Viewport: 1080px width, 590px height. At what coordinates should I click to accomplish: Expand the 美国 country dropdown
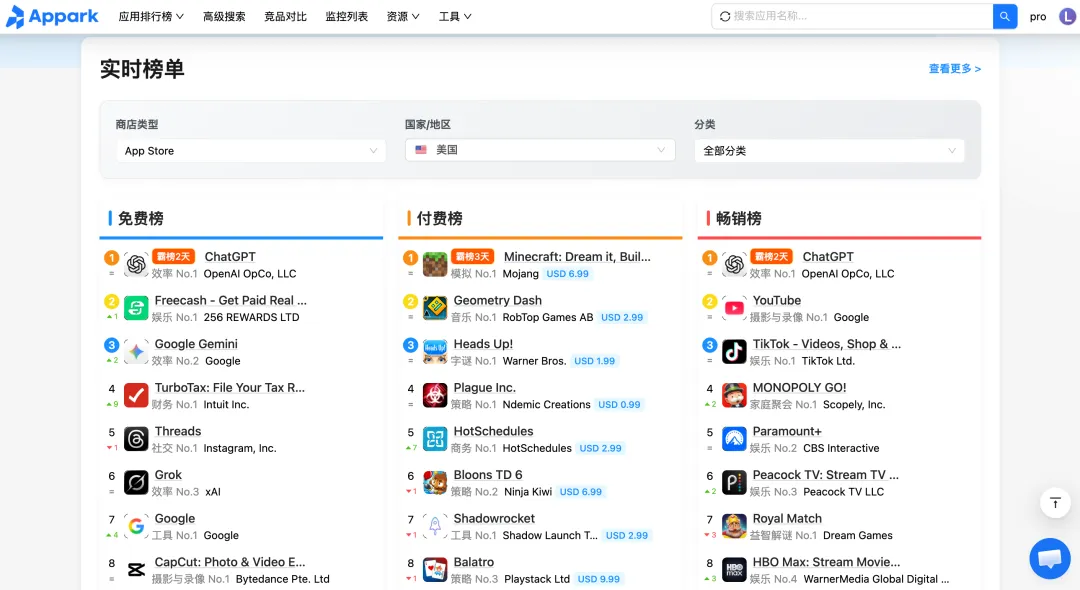pos(540,149)
